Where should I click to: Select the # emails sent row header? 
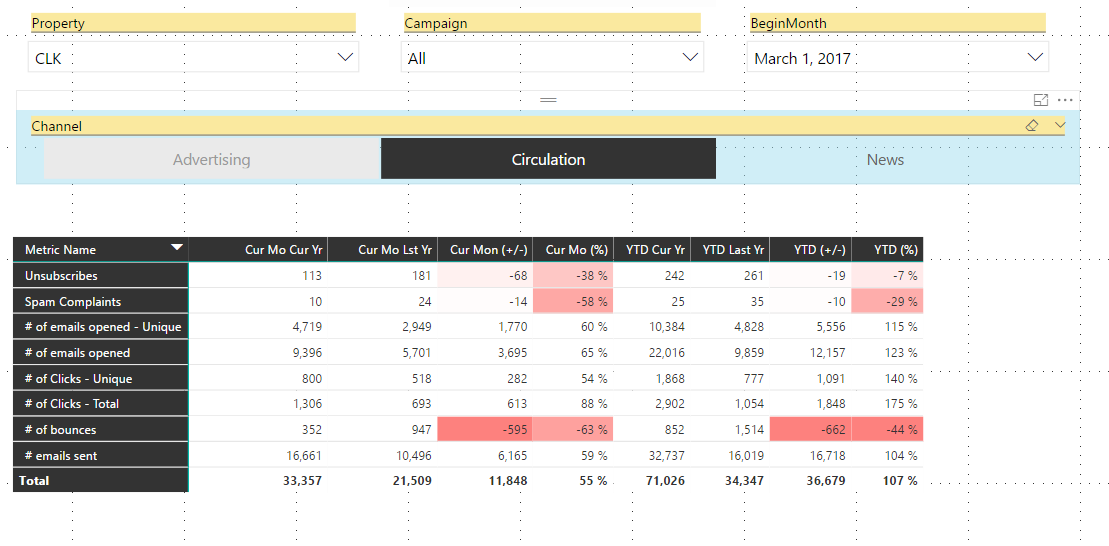pos(100,455)
